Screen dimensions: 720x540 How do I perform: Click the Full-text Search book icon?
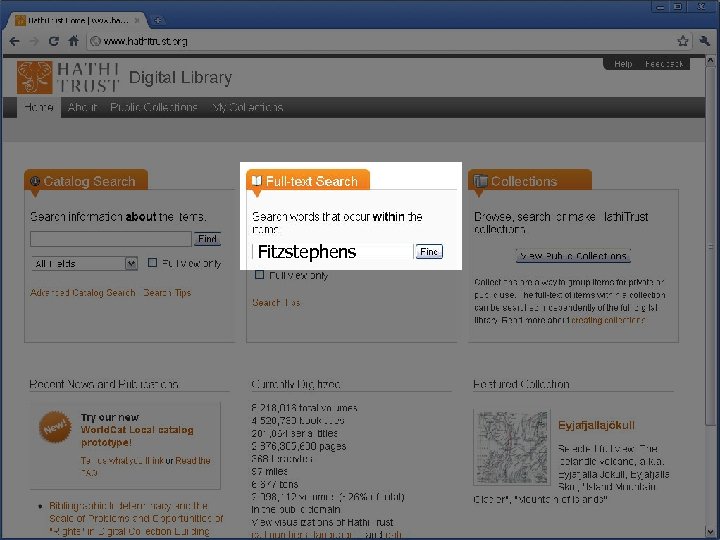257,180
